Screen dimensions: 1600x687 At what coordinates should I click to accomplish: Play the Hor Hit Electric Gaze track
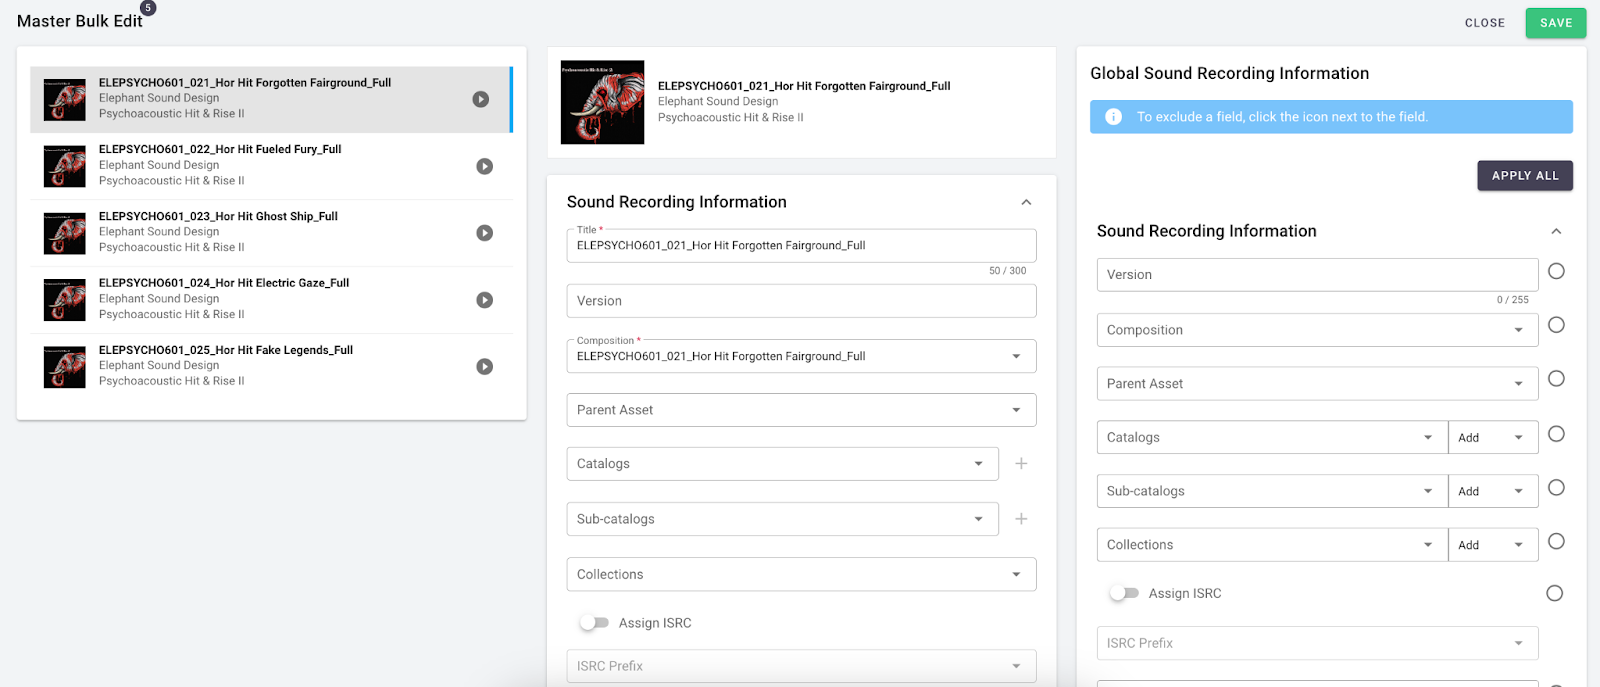[484, 300]
